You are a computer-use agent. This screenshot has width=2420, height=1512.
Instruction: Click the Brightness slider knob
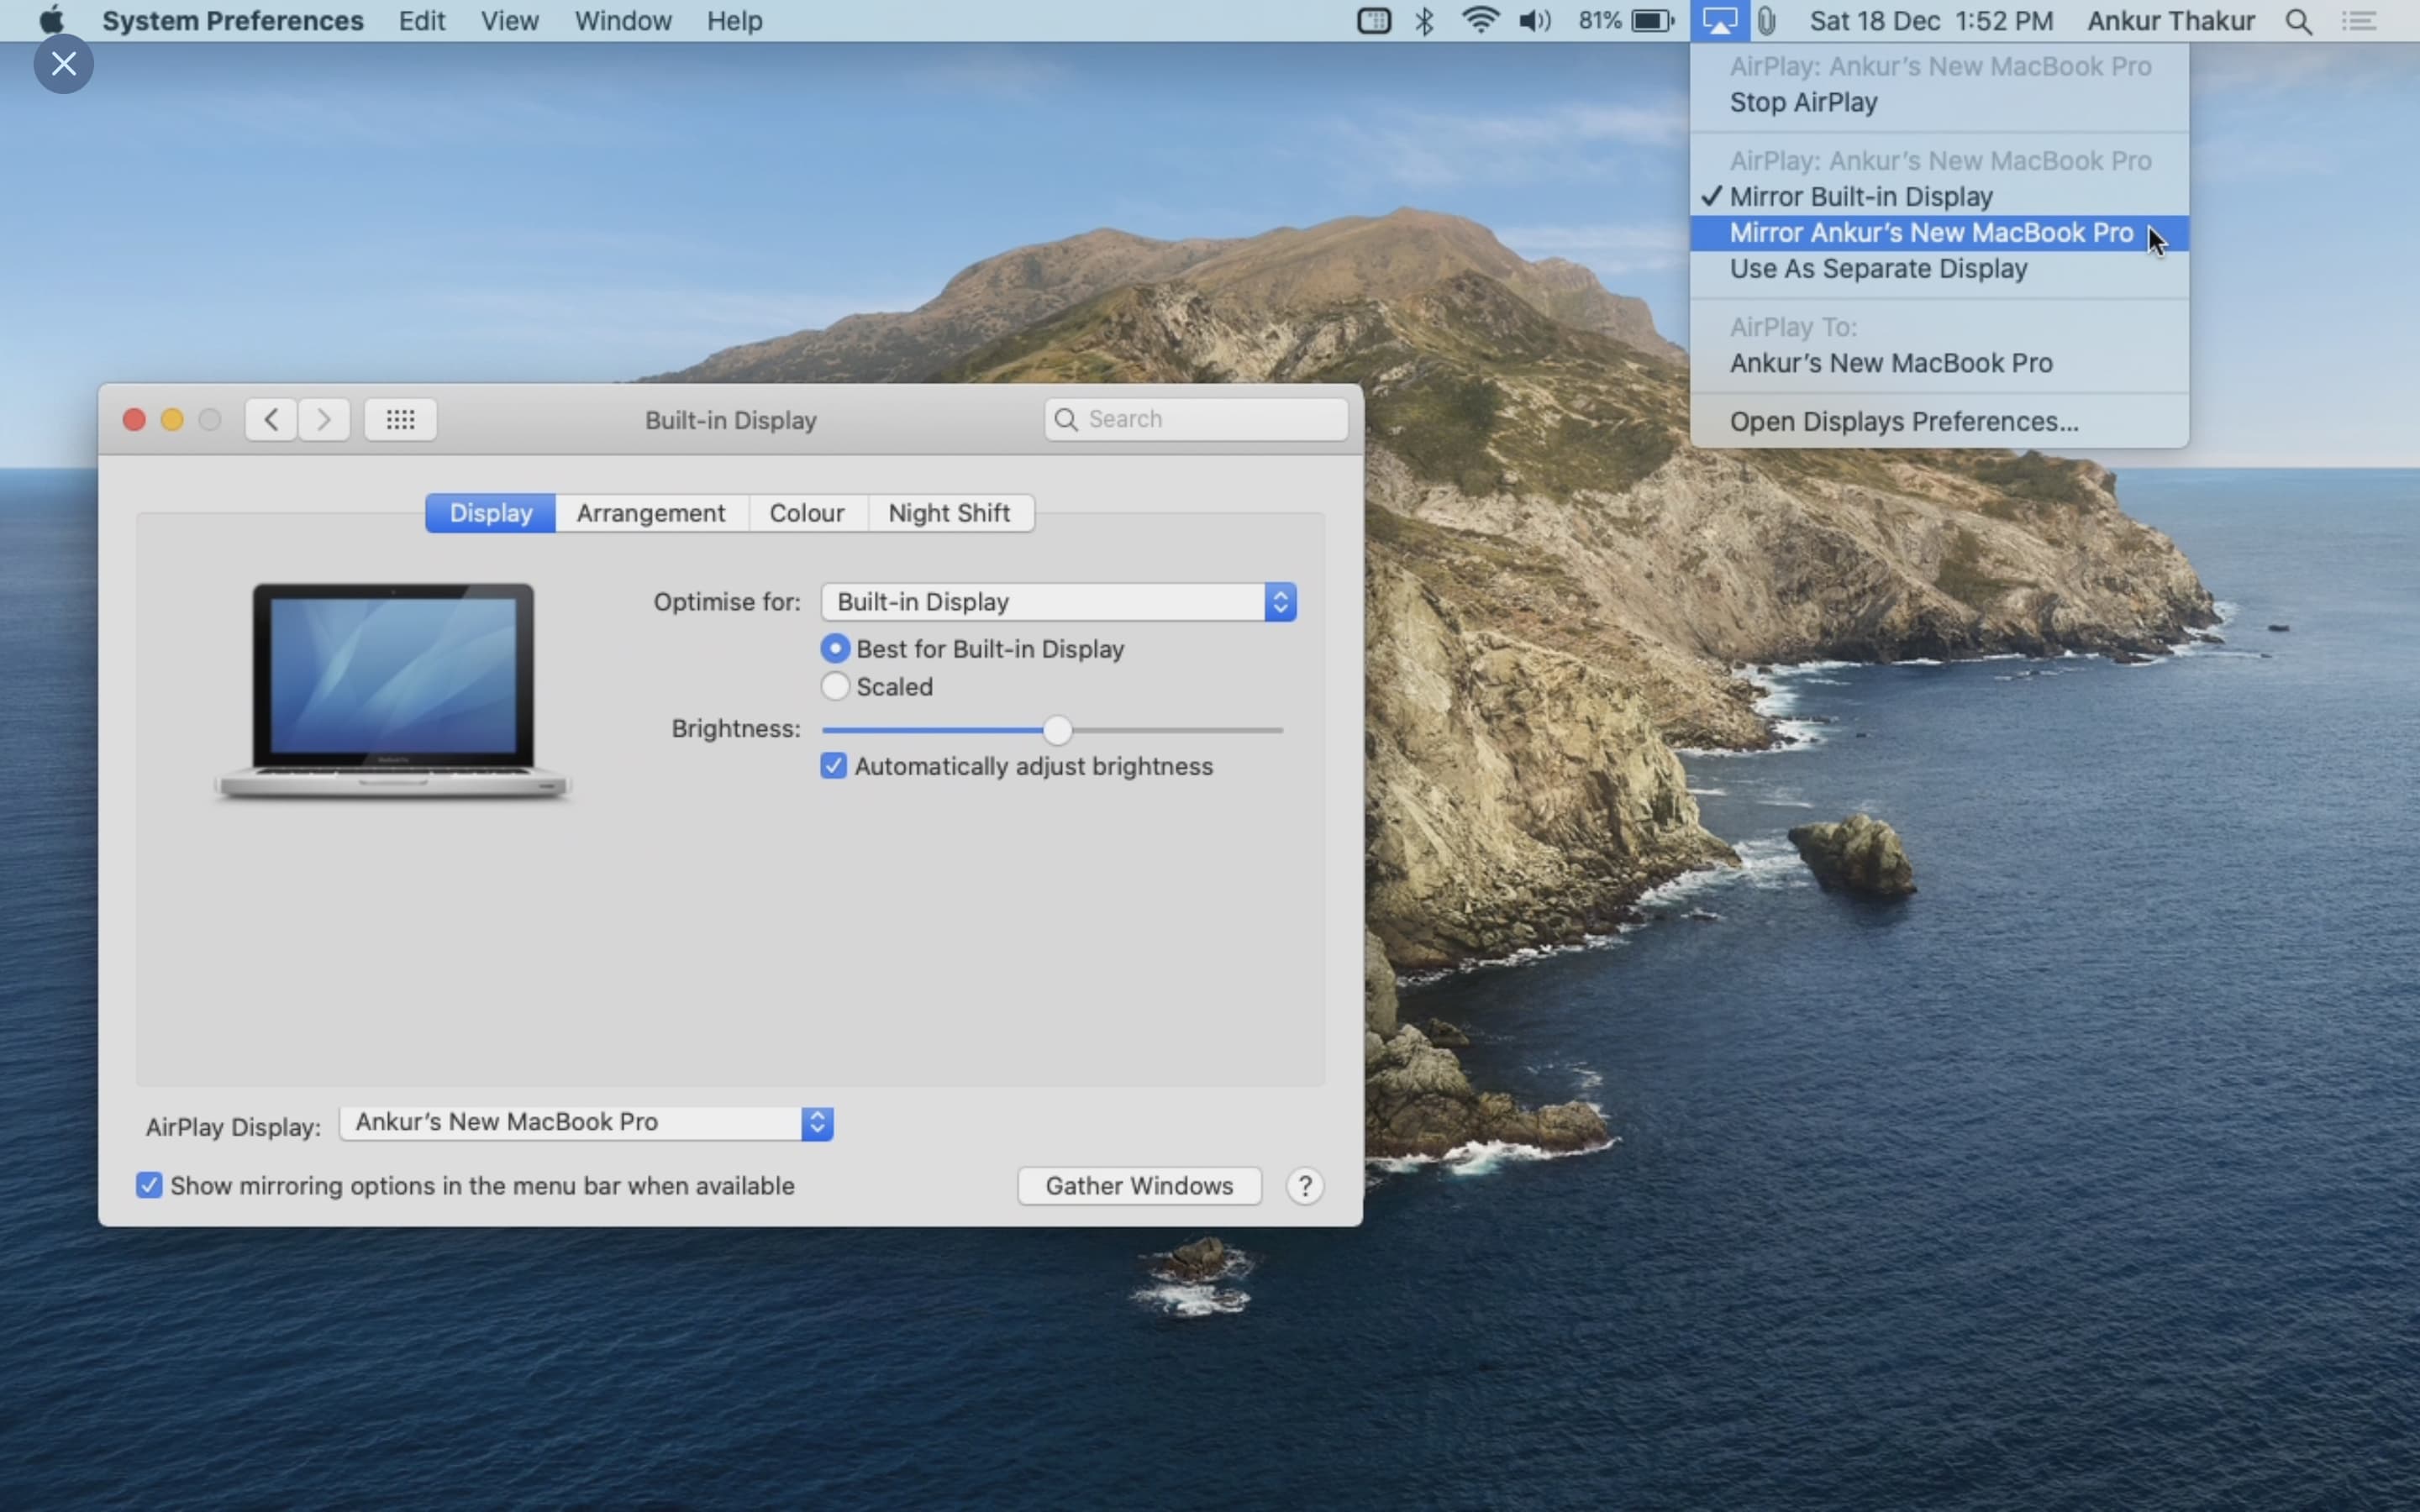point(1057,730)
